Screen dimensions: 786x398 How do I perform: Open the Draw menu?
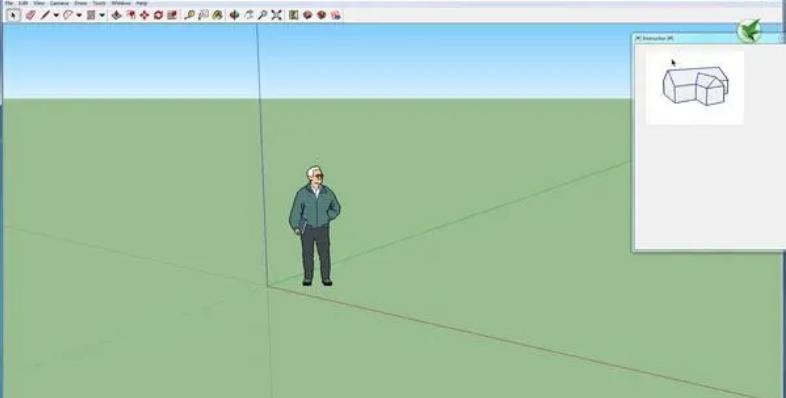(81, 3)
